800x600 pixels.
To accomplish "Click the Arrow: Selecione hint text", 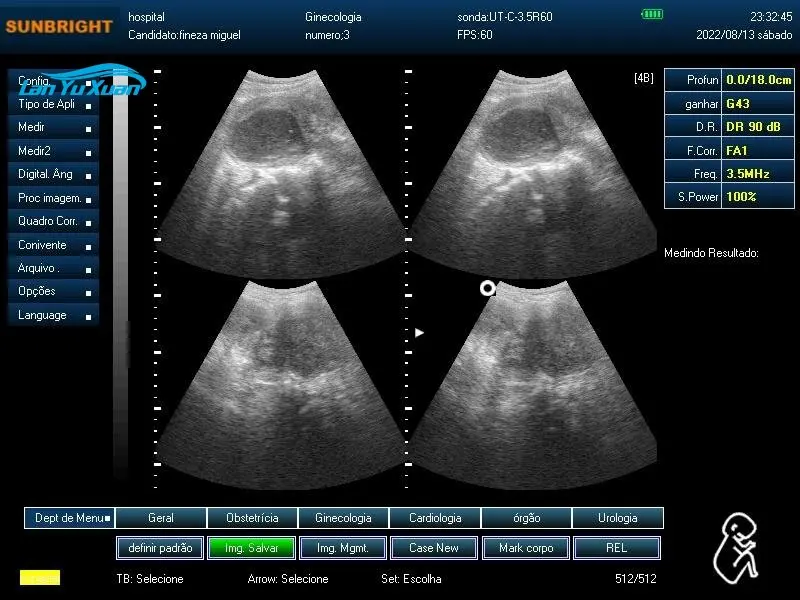I will tap(288, 579).
